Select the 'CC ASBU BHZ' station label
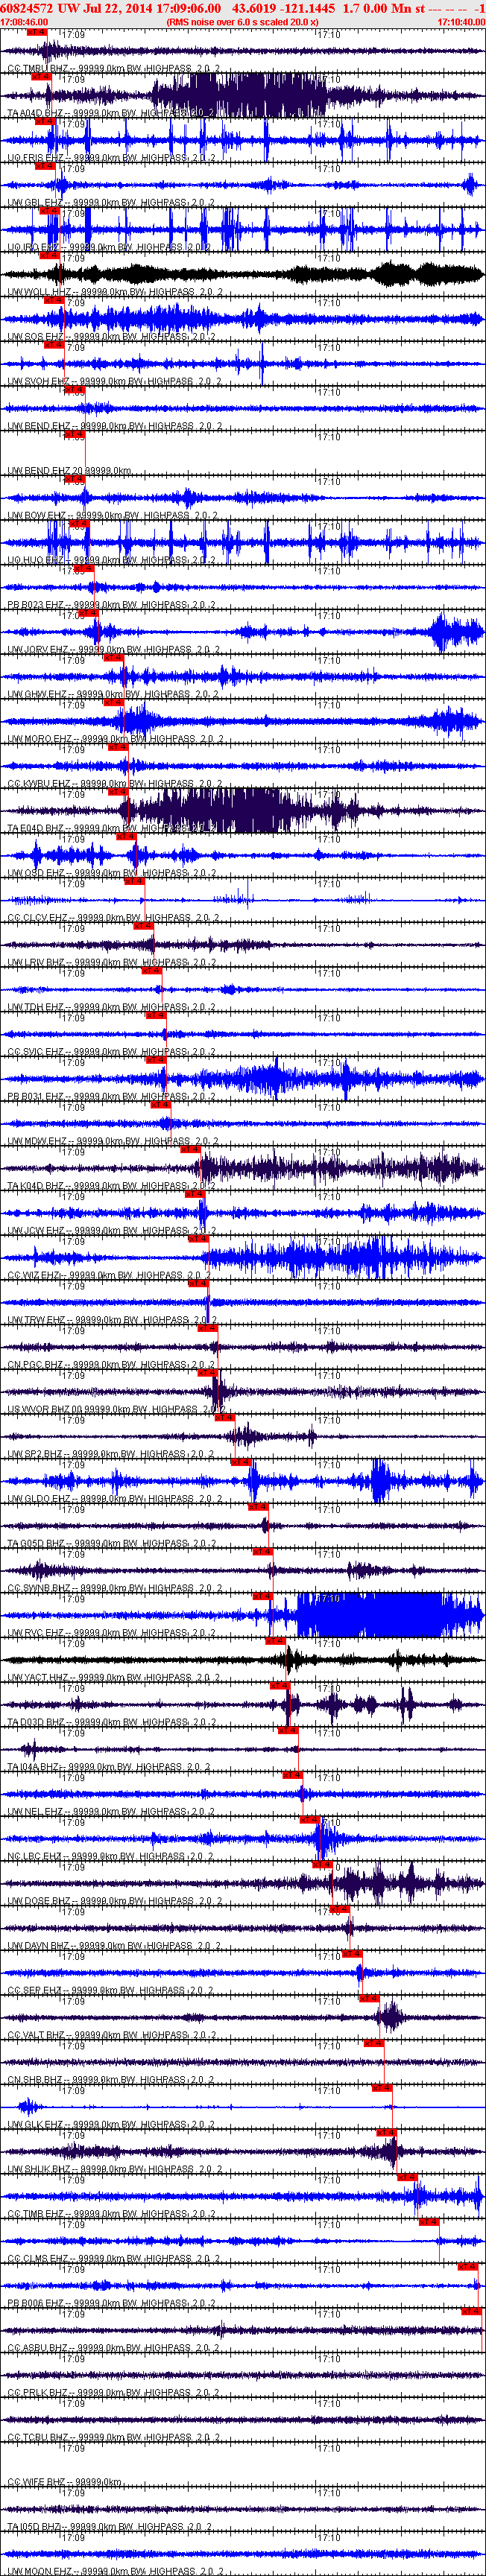Screen dimensions: 486x2576 (38, 2347)
